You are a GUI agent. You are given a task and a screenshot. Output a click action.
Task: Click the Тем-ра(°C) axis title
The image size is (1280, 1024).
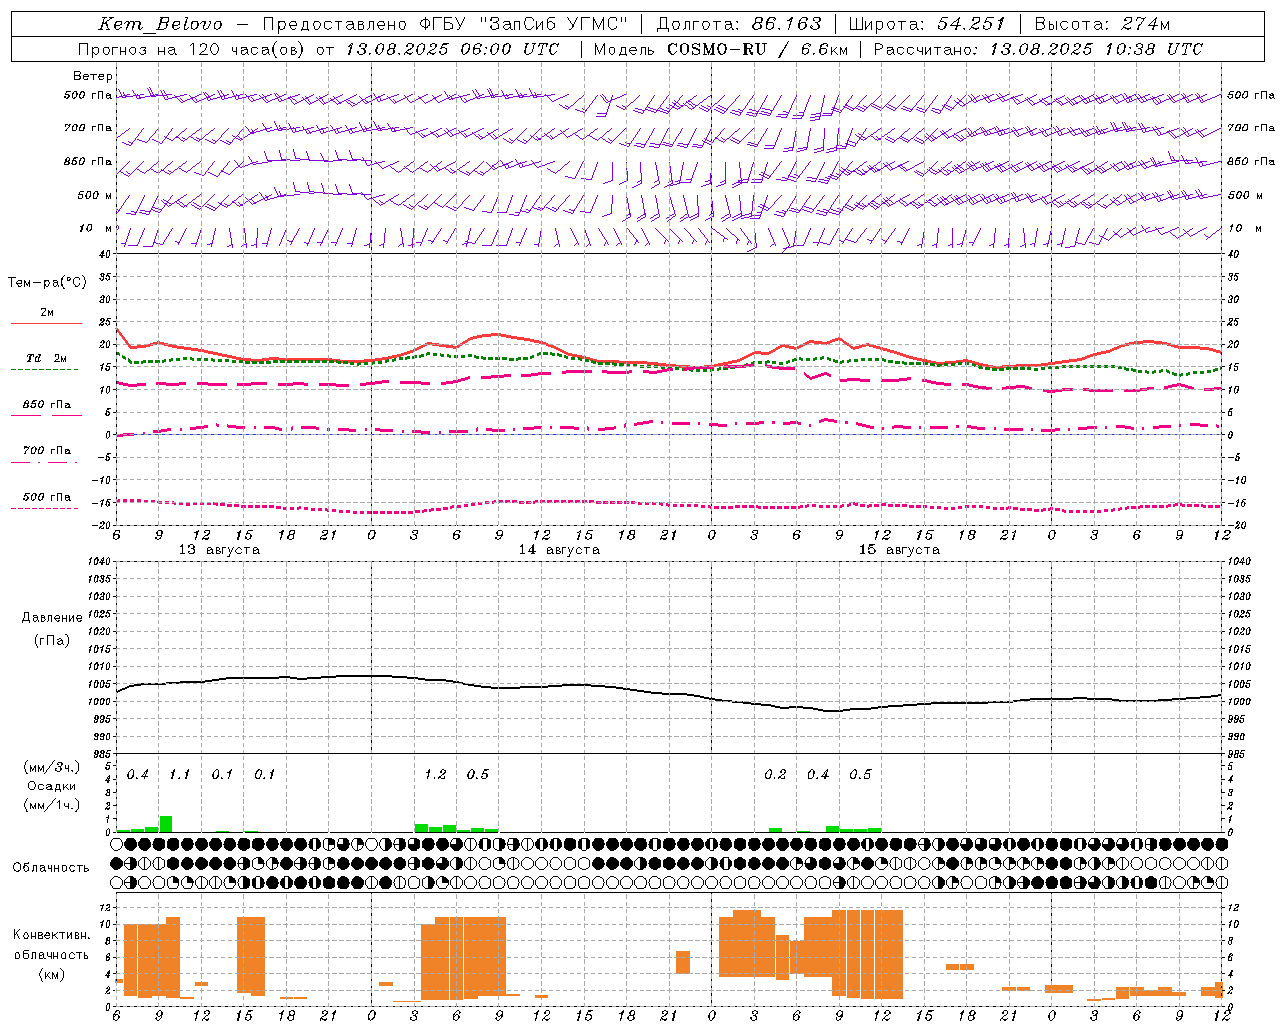47,283
